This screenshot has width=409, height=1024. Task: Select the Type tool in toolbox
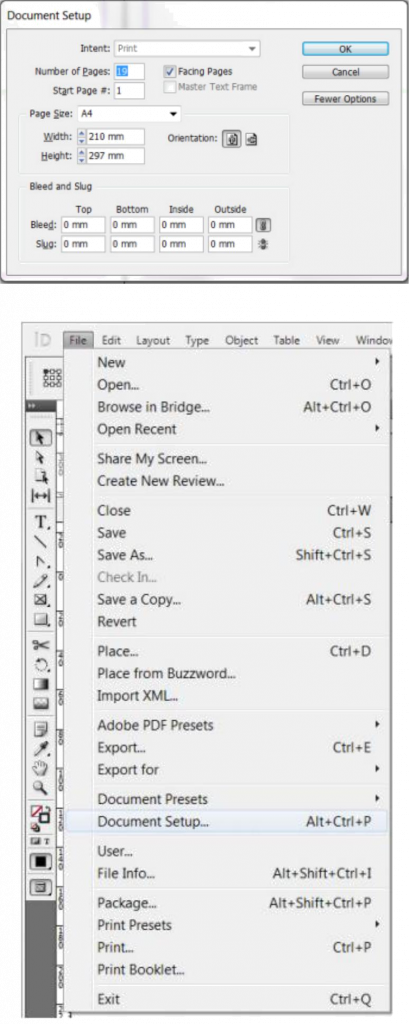pos(41,522)
